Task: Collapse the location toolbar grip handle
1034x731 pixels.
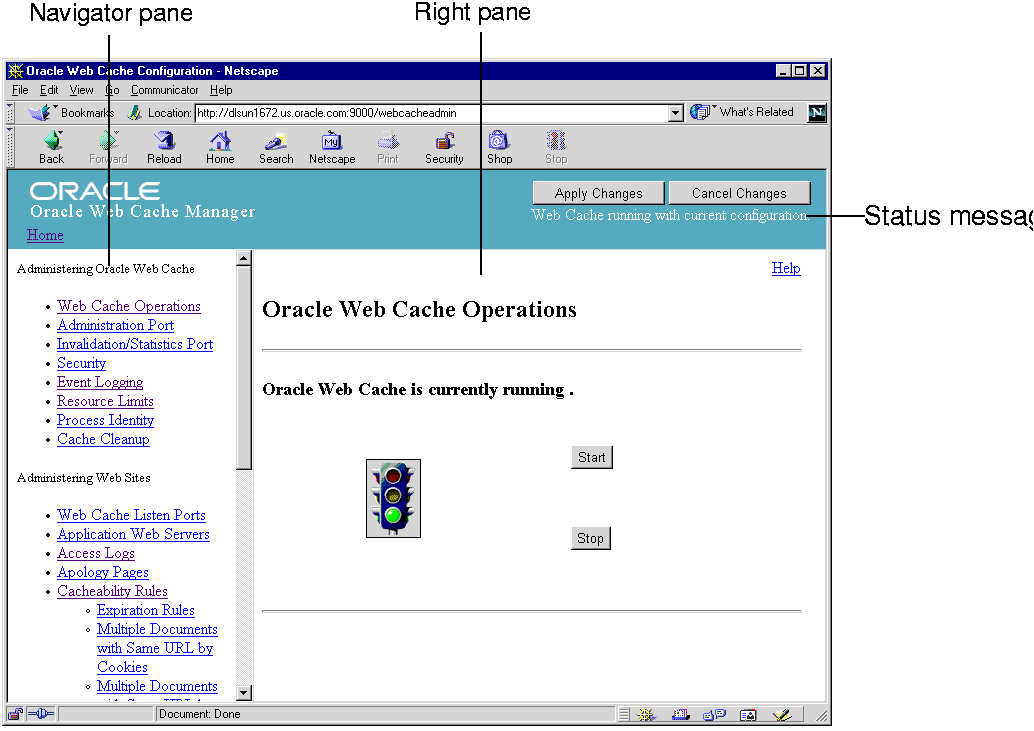Action: (10, 113)
